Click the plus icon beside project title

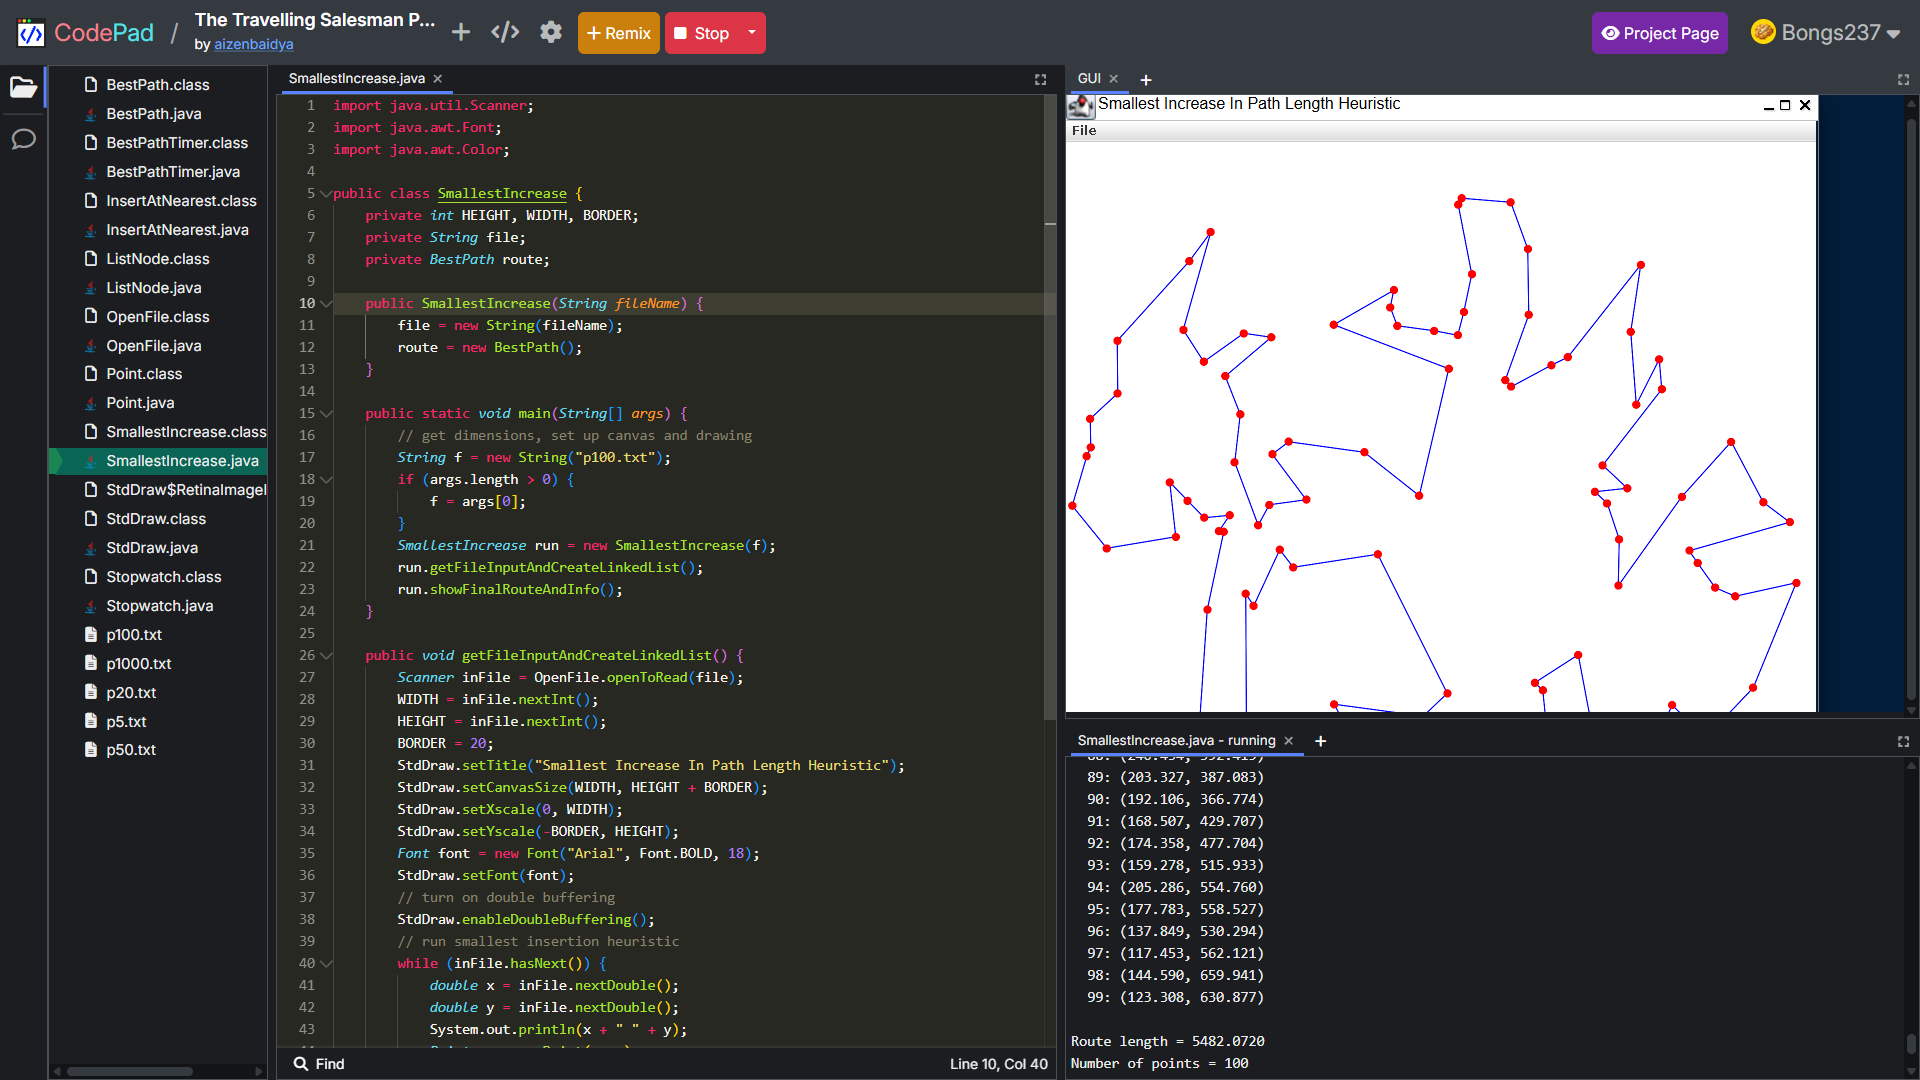coord(461,33)
